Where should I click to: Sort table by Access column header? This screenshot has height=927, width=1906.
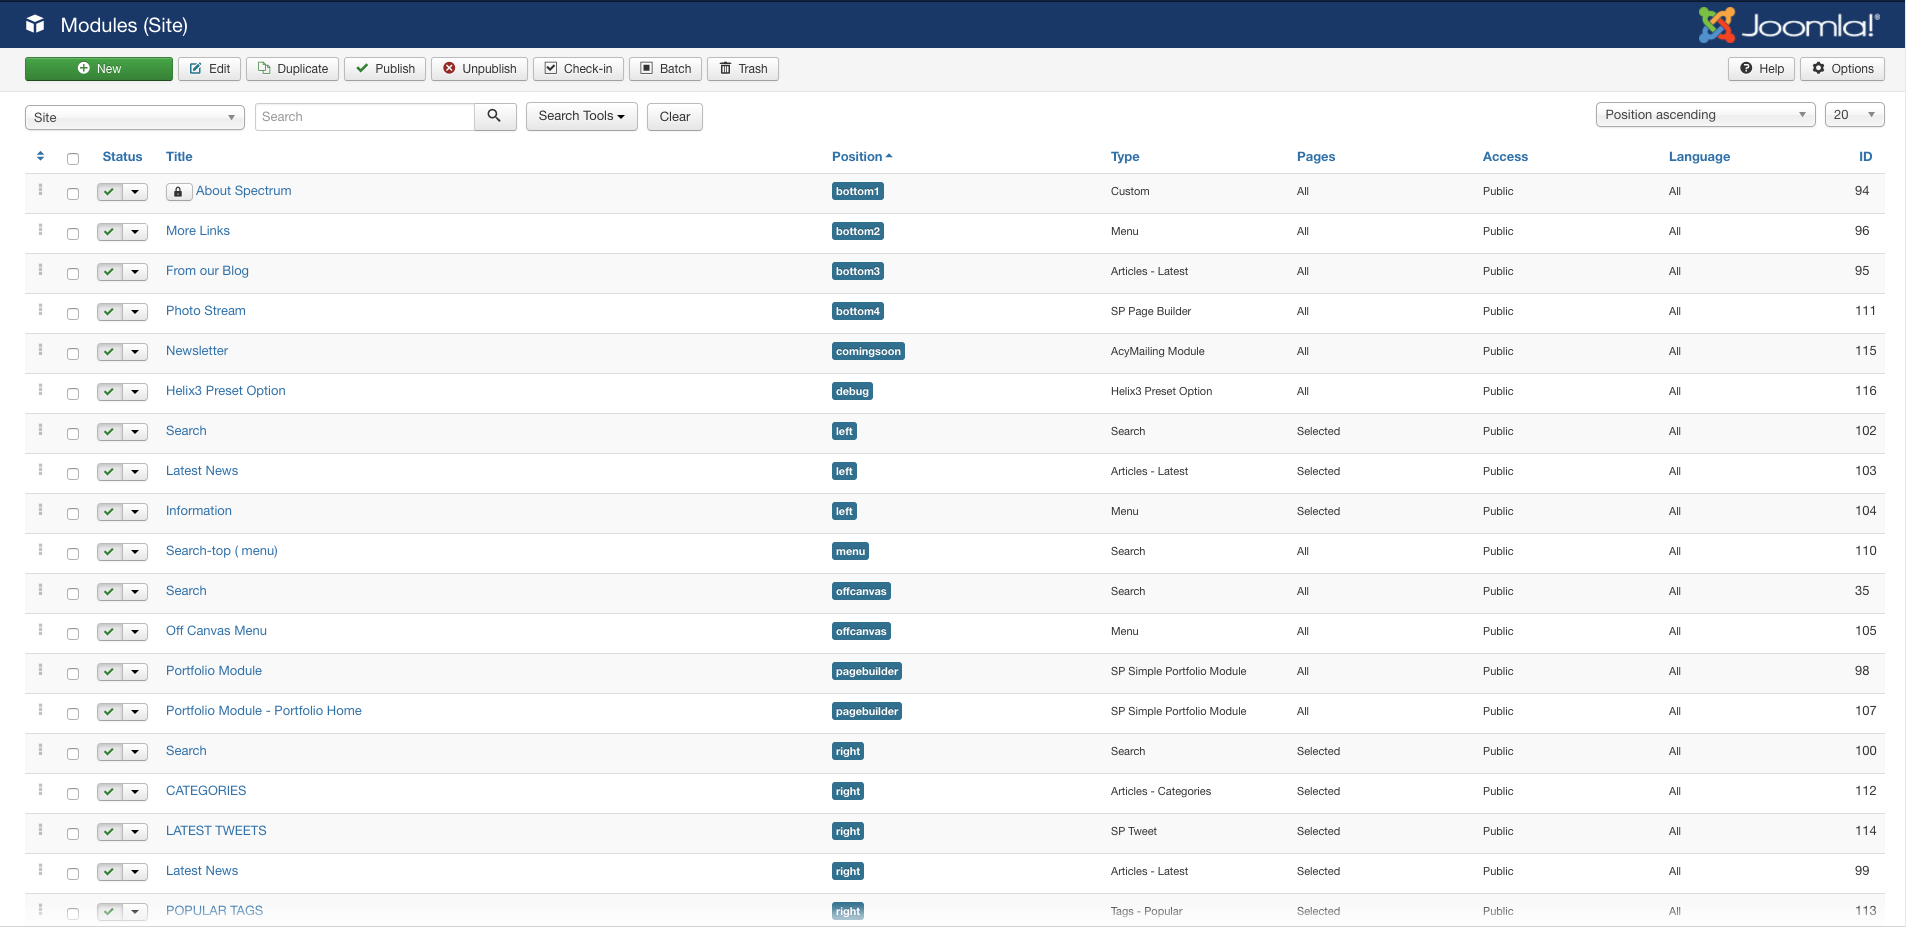click(1504, 157)
